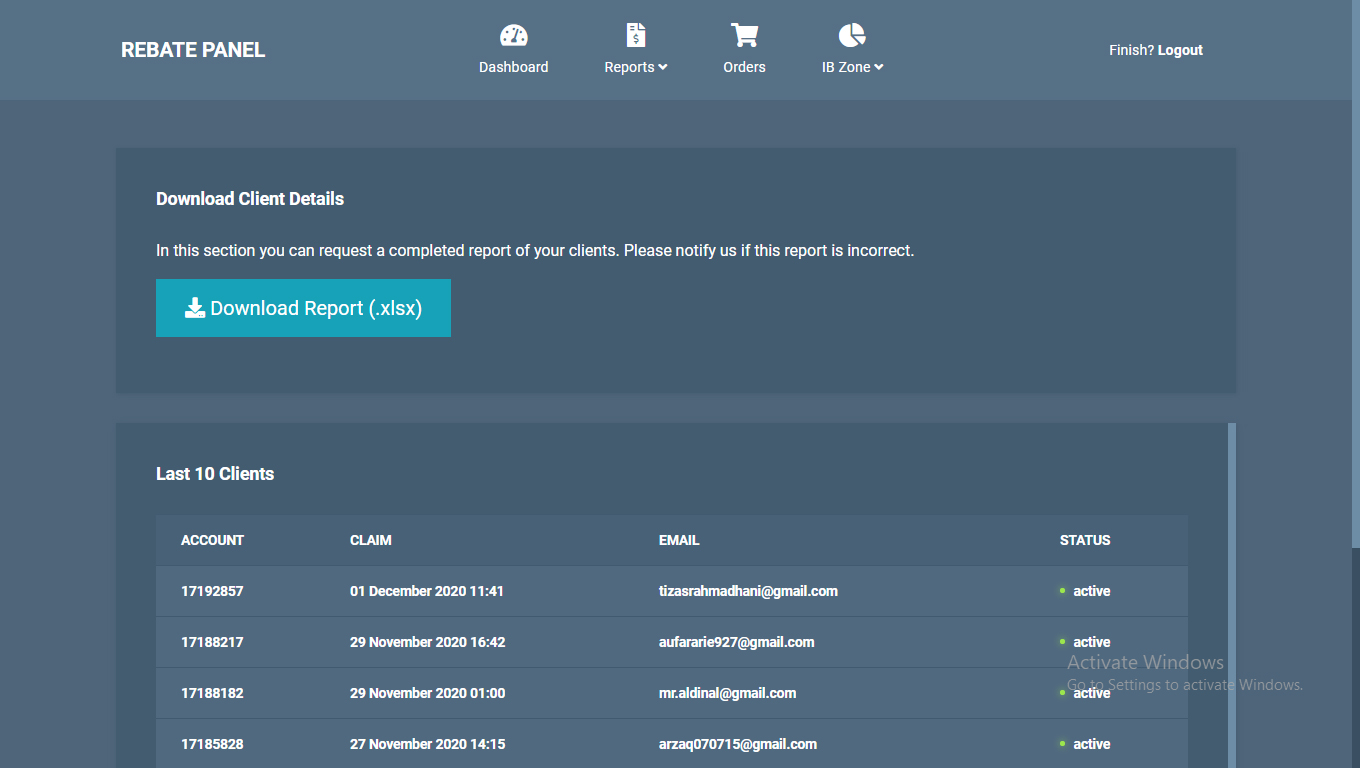
Task: Click green status dot for account 17185828
Action: tap(1062, 744)
